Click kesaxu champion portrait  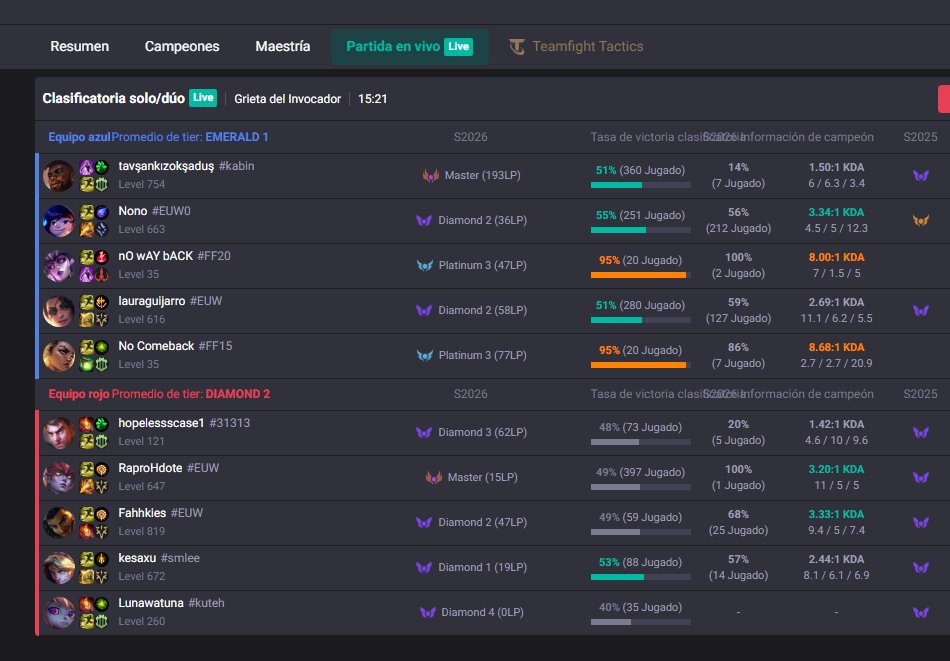[x=59, y=568]
